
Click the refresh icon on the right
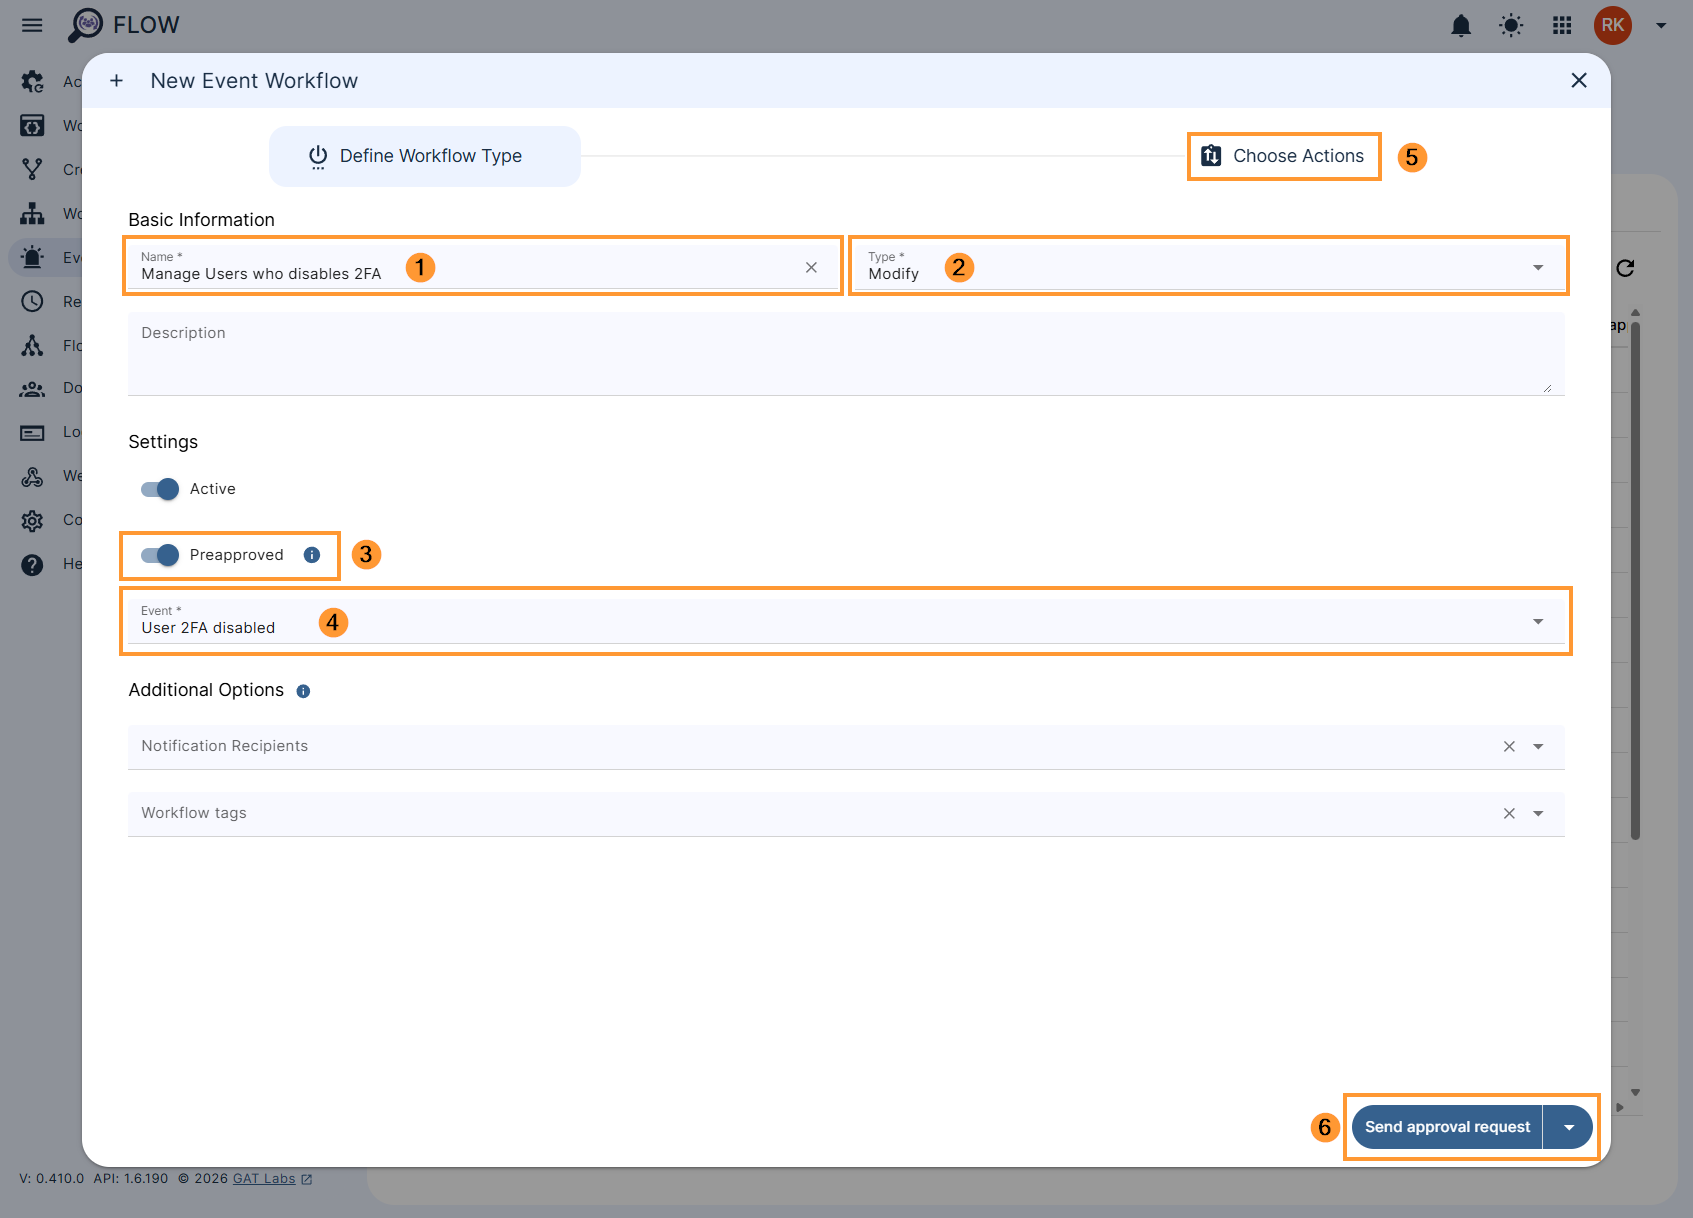[1626, 268]
